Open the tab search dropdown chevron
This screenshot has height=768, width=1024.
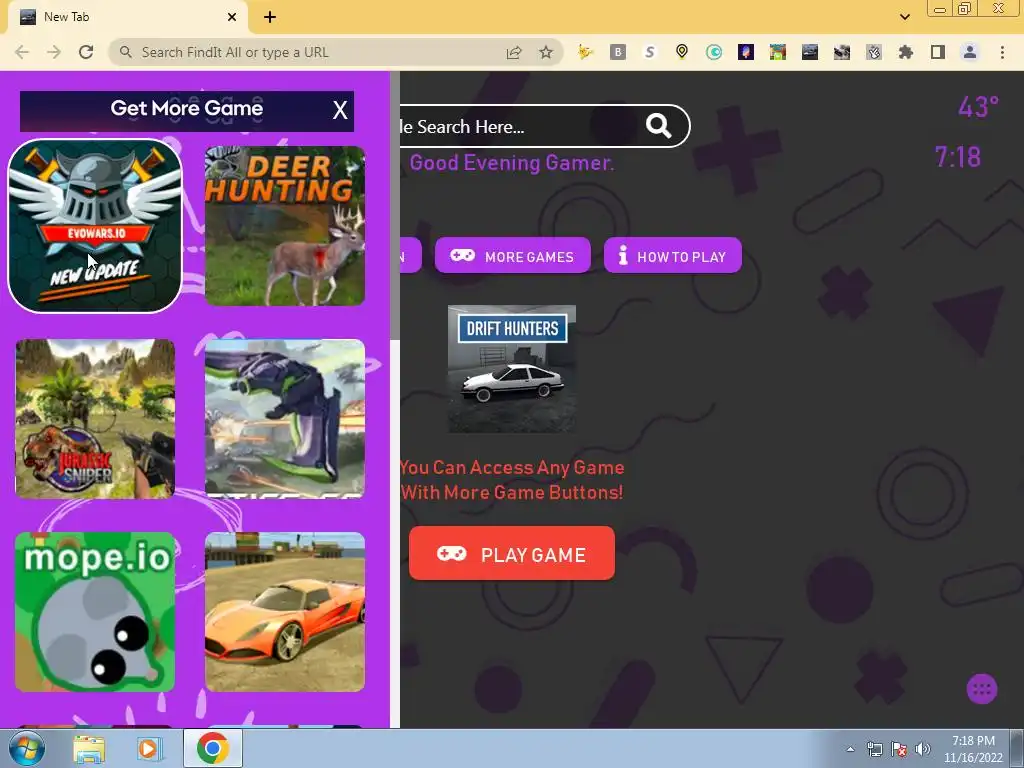click(904, 17)
